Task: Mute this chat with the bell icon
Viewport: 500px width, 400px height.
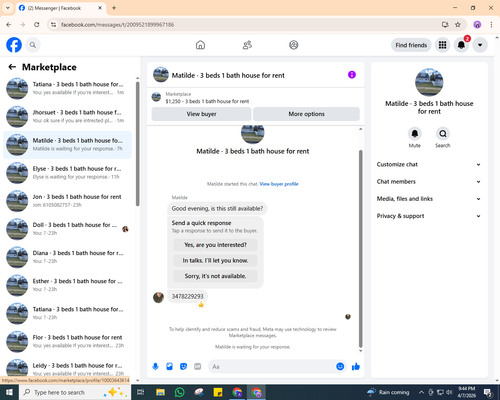Action: [415, 134]
